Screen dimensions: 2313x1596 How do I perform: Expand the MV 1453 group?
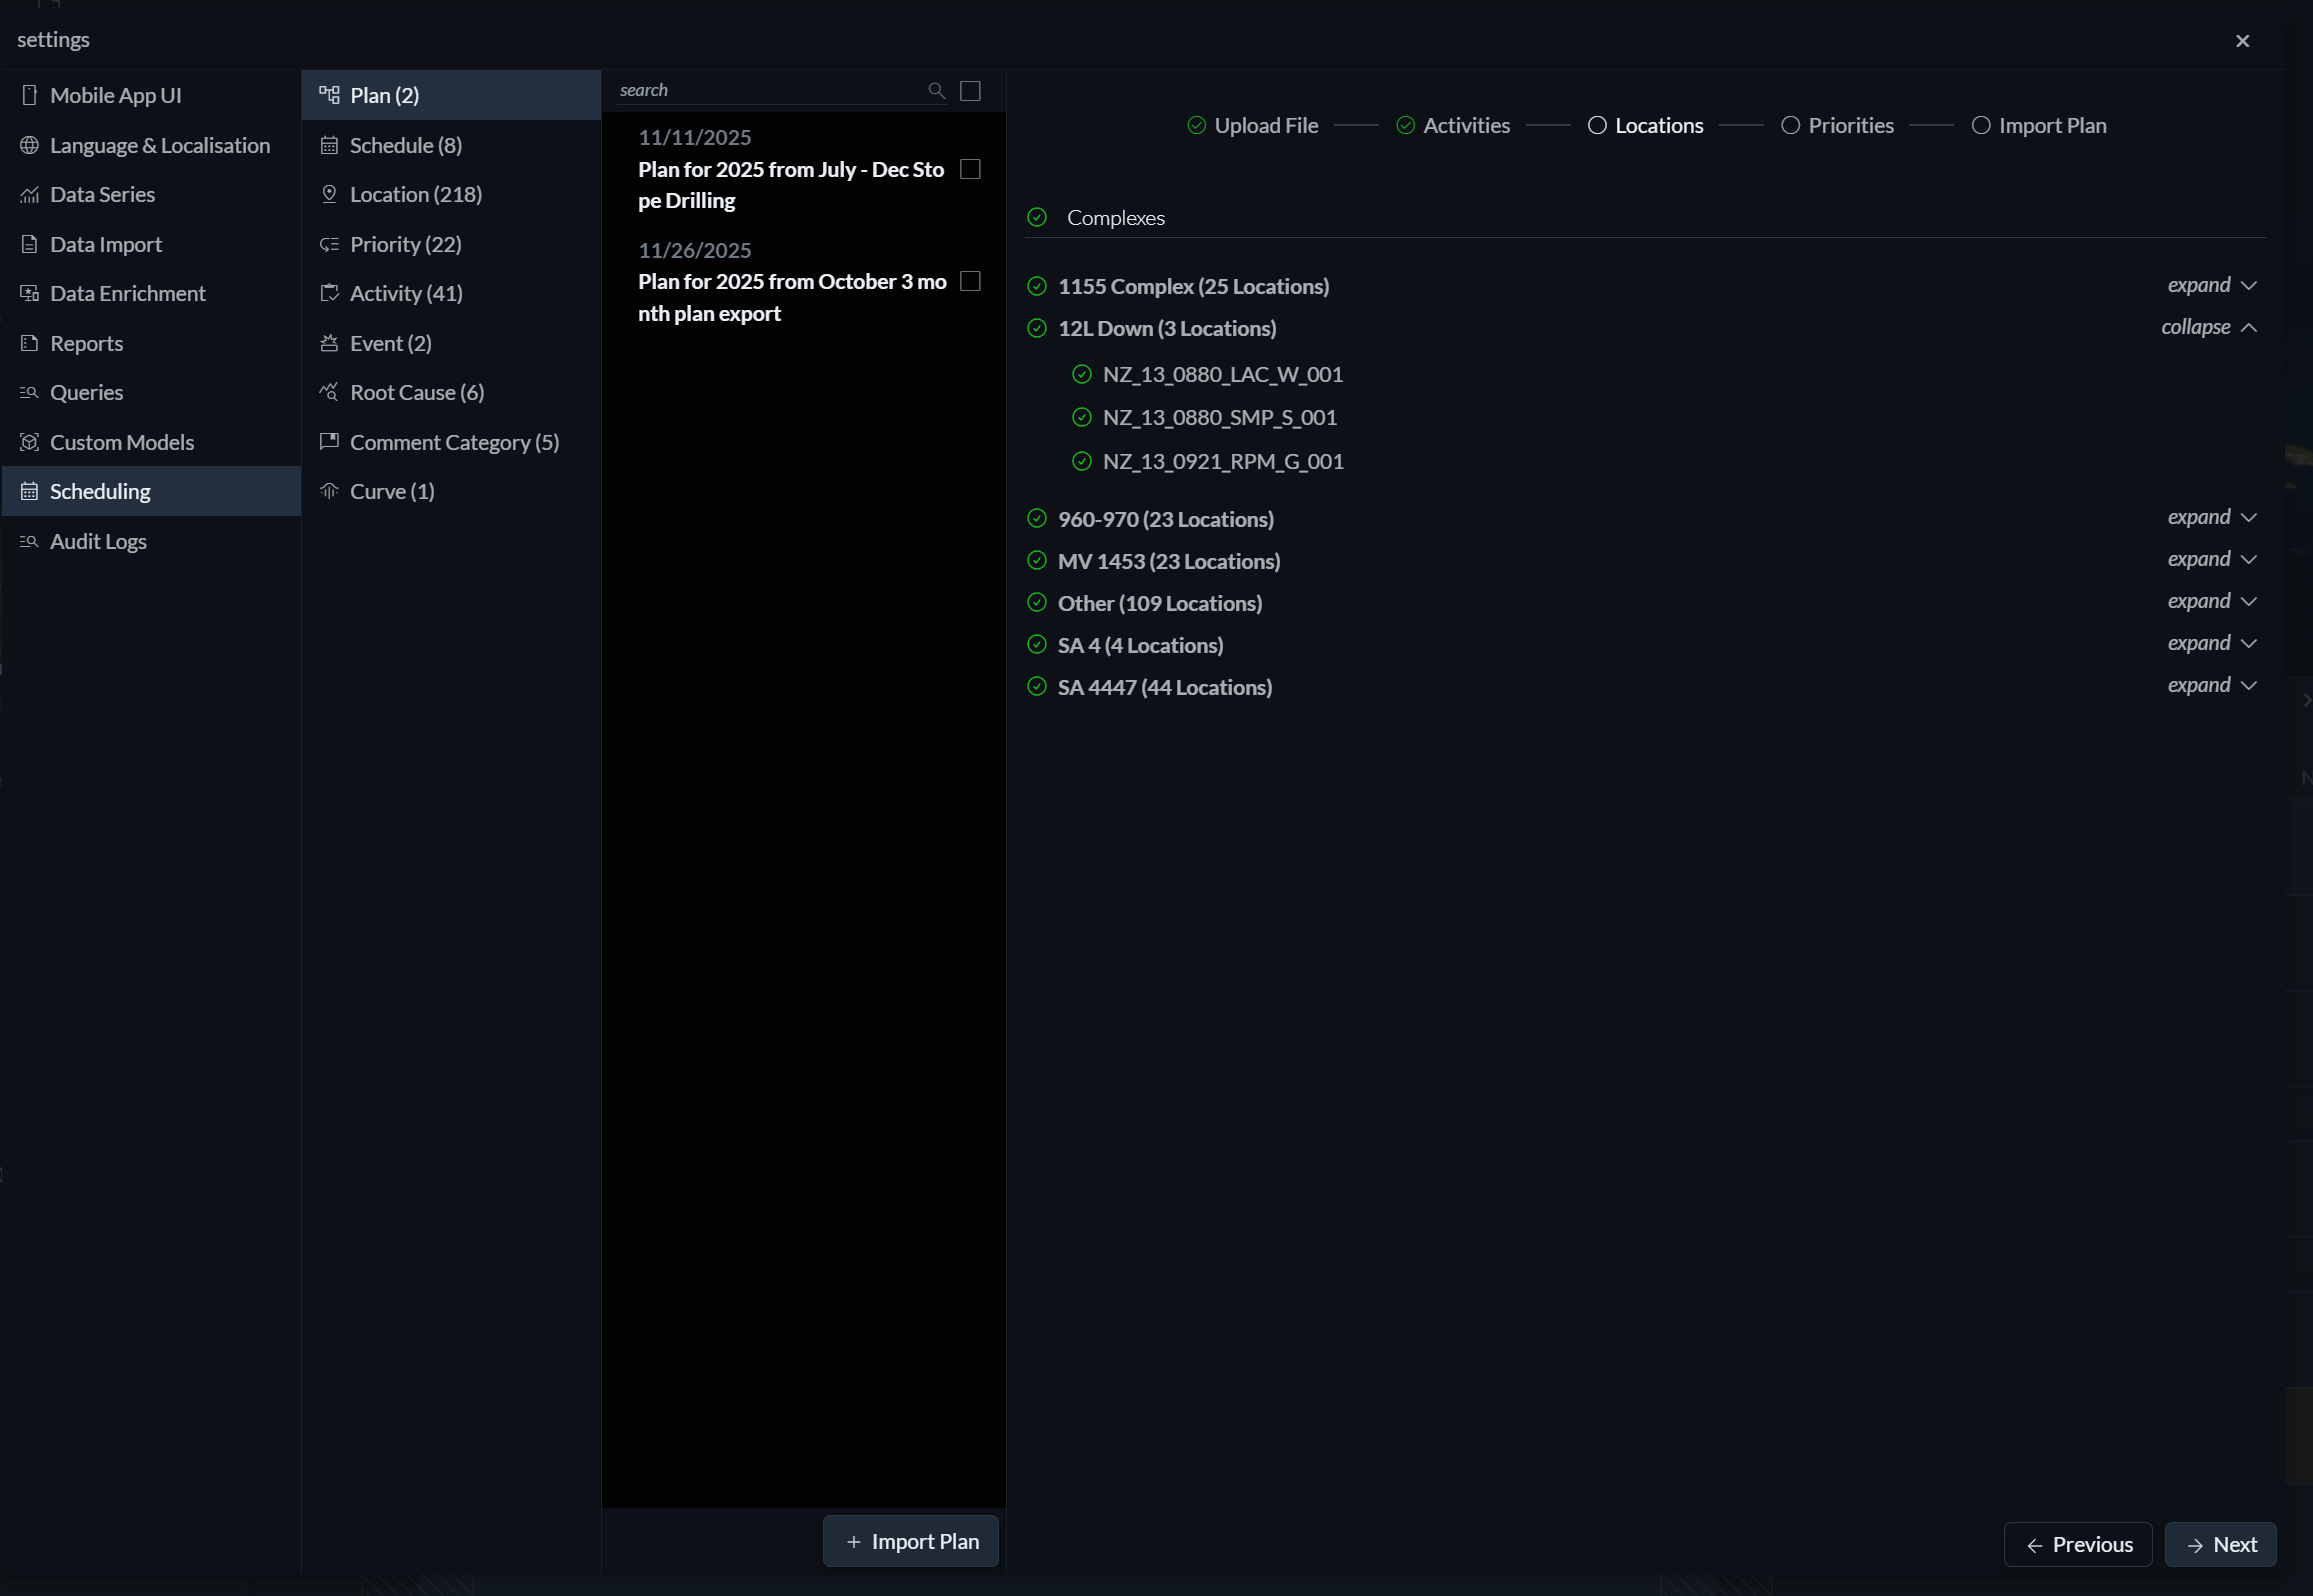pyautogui.click(x=2212, y=559)
